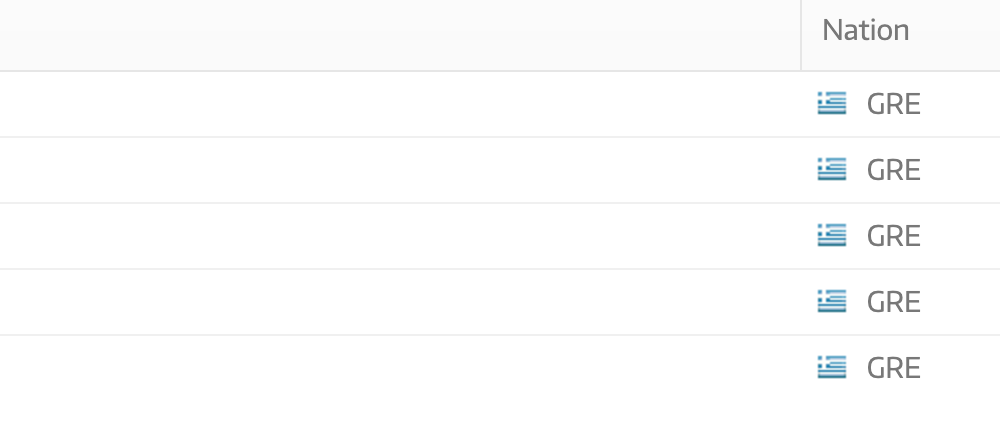Click the GRE nation code in the second row
Screen dimensions: 1000x422
[x=893, y=170]
